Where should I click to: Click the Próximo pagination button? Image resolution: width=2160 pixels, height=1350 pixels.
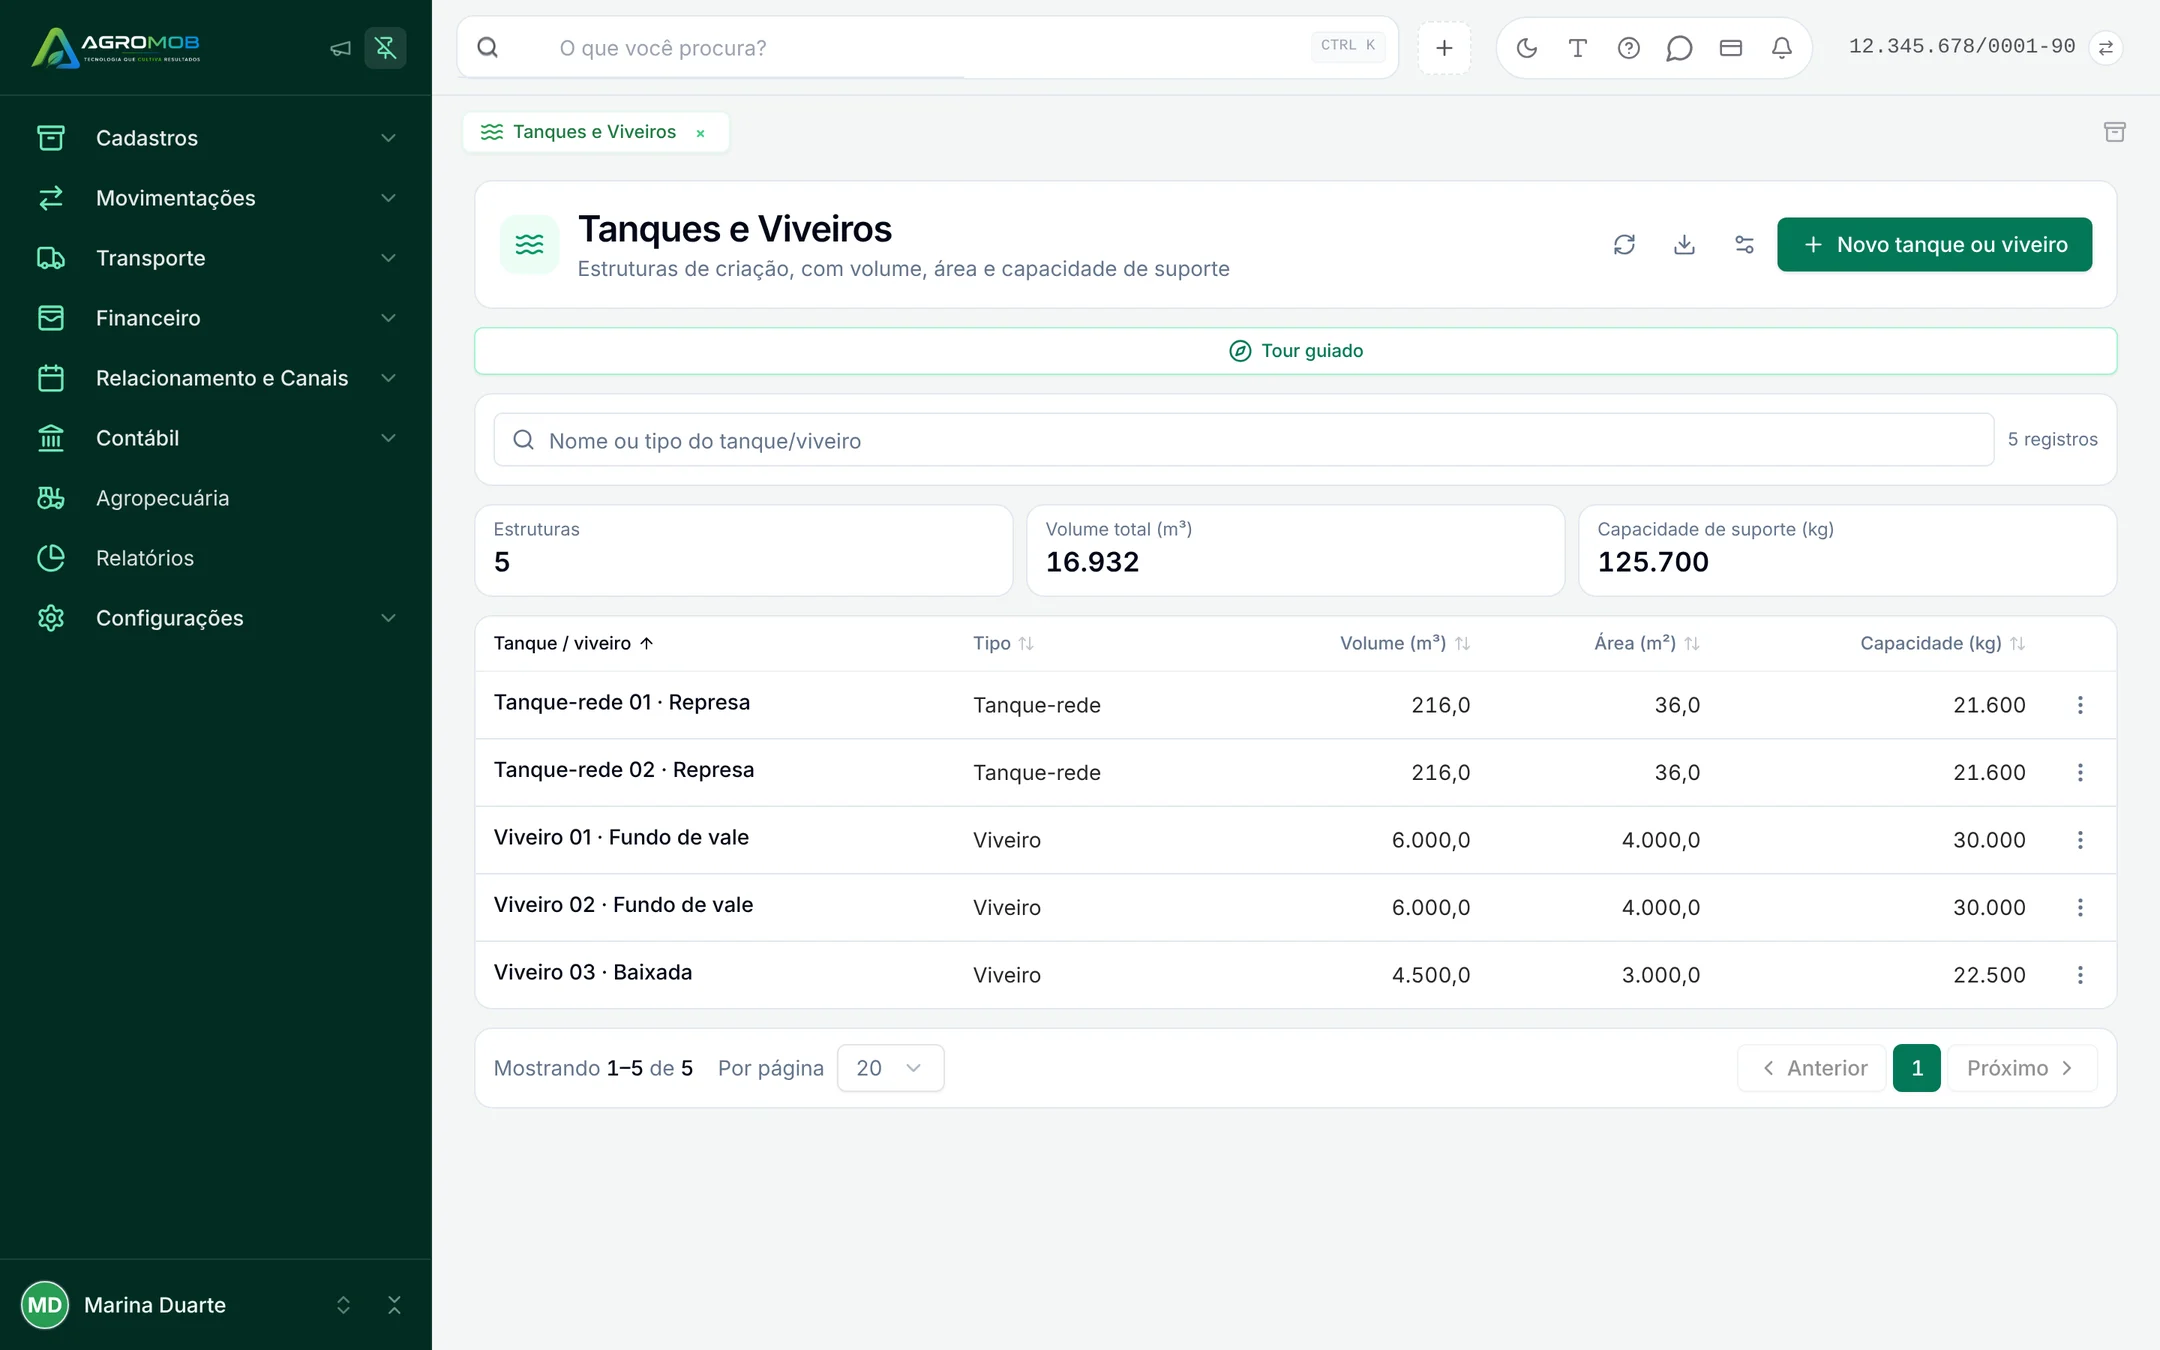click(2022, 1068)
